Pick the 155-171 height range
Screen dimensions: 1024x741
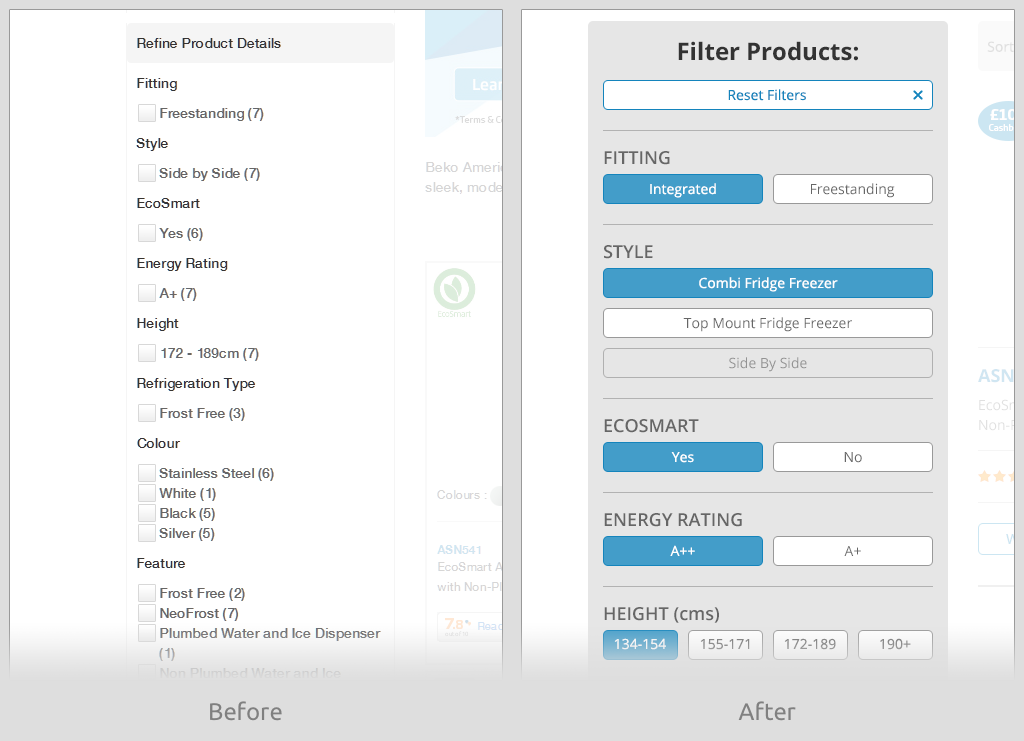tap(725, 644)
